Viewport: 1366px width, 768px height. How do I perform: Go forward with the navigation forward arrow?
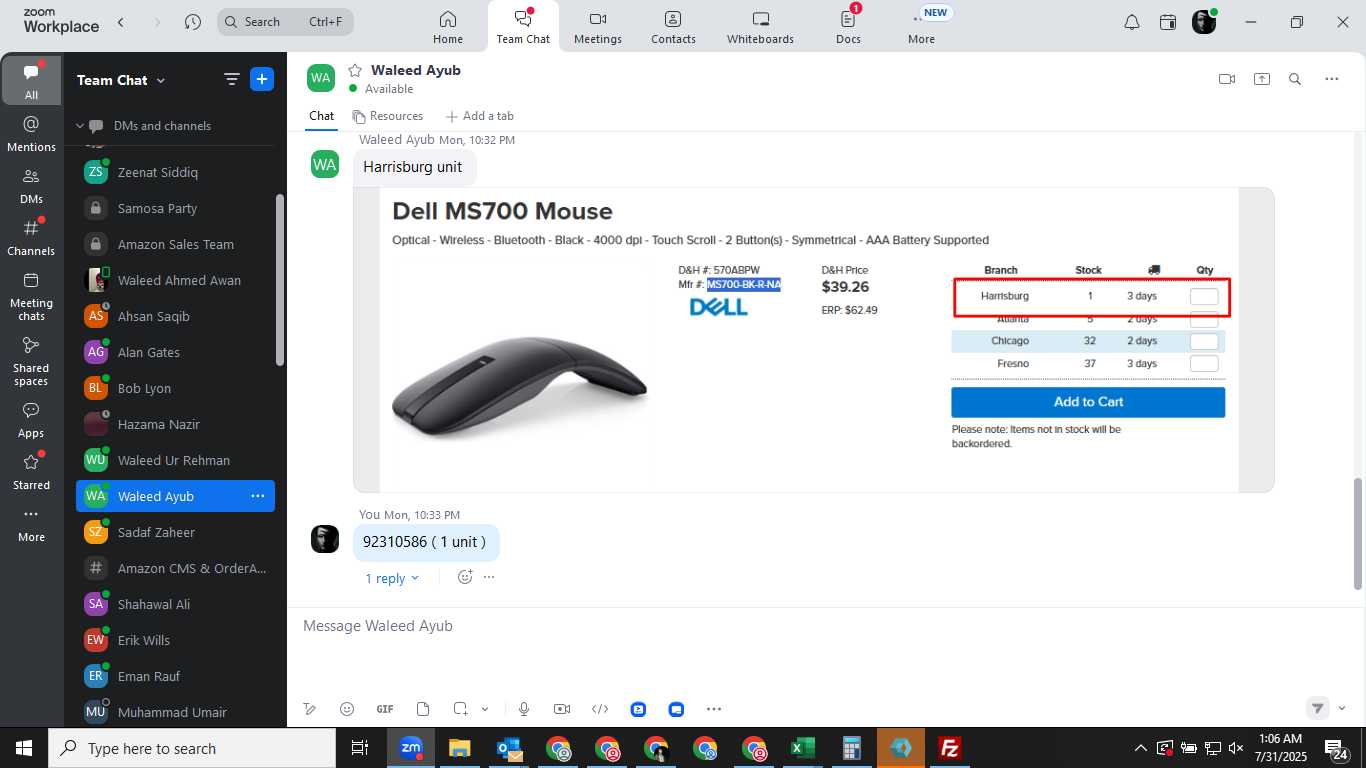pos(157,22)
